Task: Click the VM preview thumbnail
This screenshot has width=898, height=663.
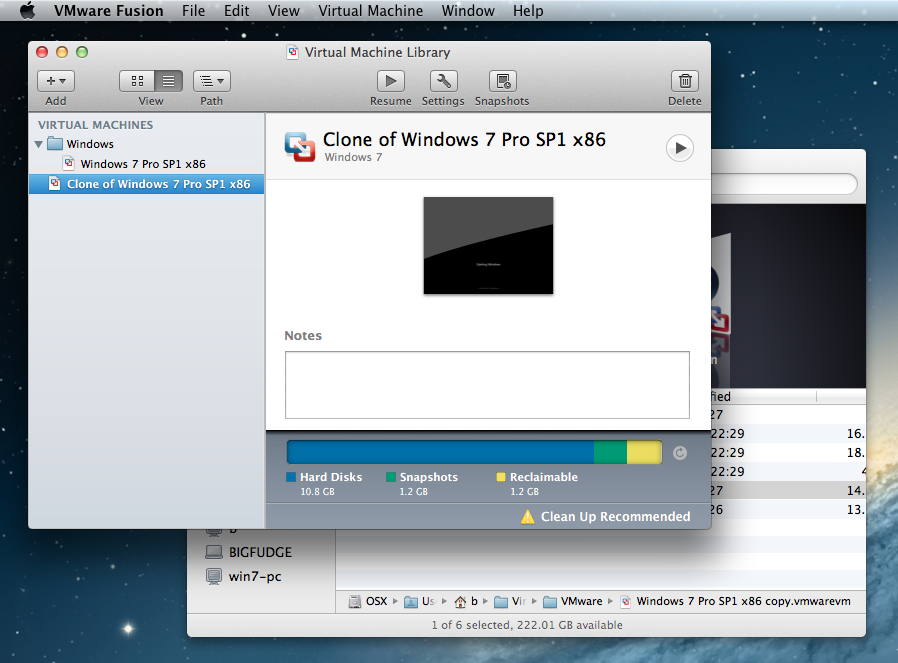Action: 488,245
